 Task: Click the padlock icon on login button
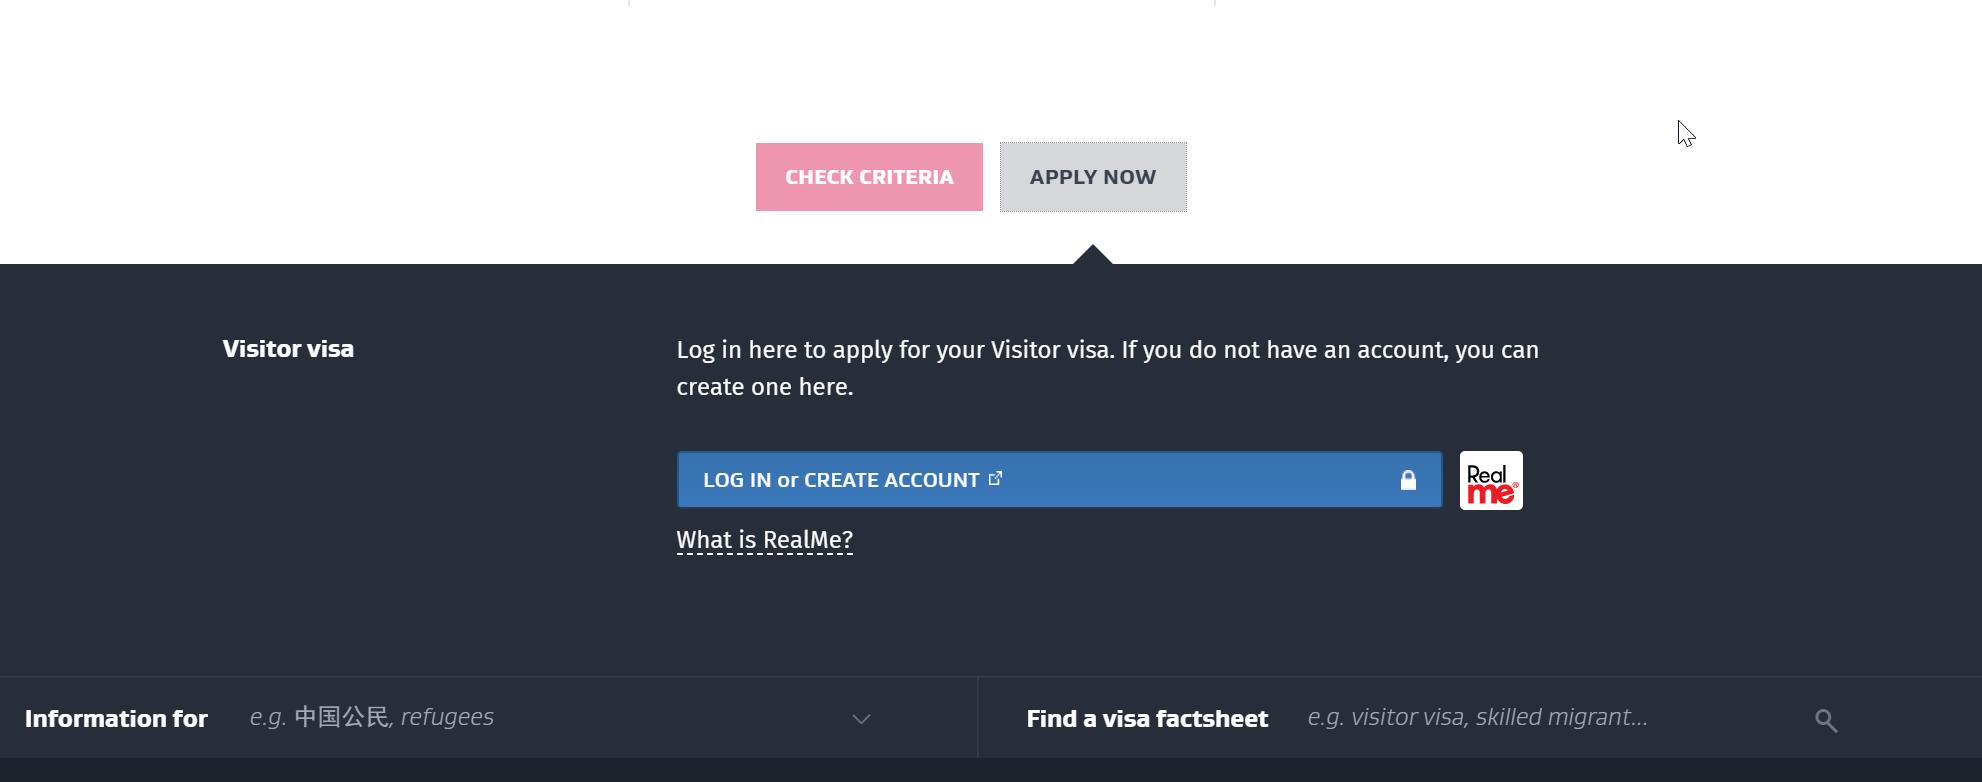[1408, 481]
